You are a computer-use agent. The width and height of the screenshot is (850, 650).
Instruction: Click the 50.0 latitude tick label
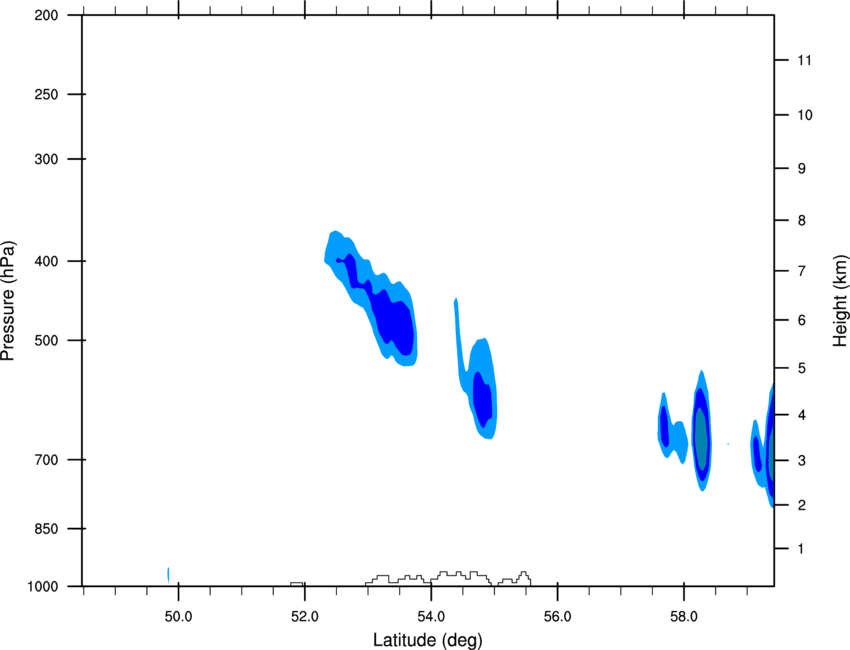(178, 617)
